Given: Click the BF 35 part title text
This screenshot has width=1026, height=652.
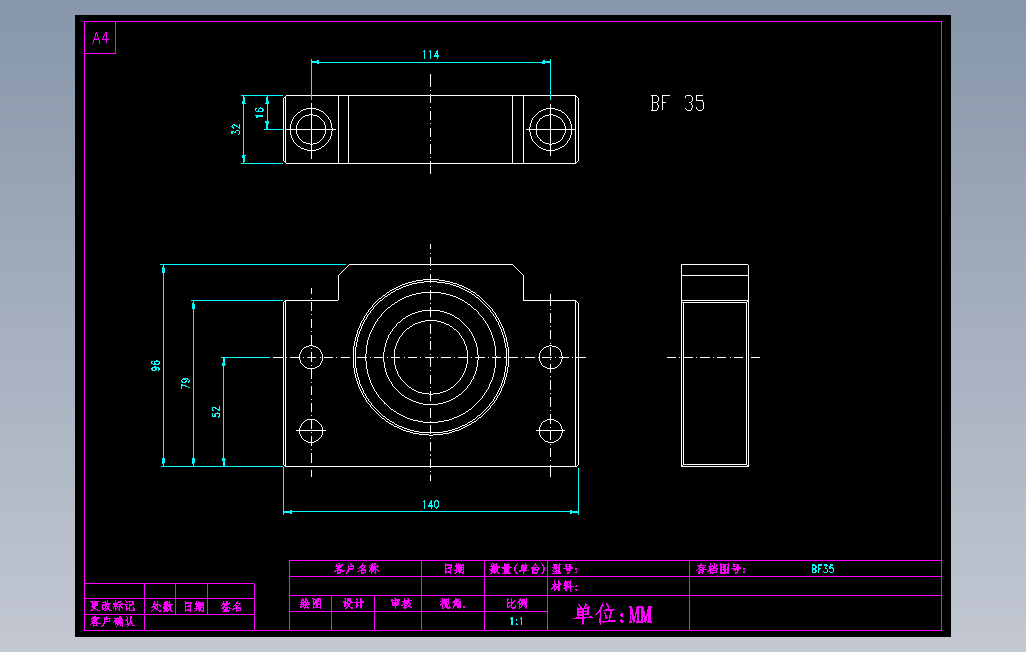Looking at the screenshot, I should 677,103.
